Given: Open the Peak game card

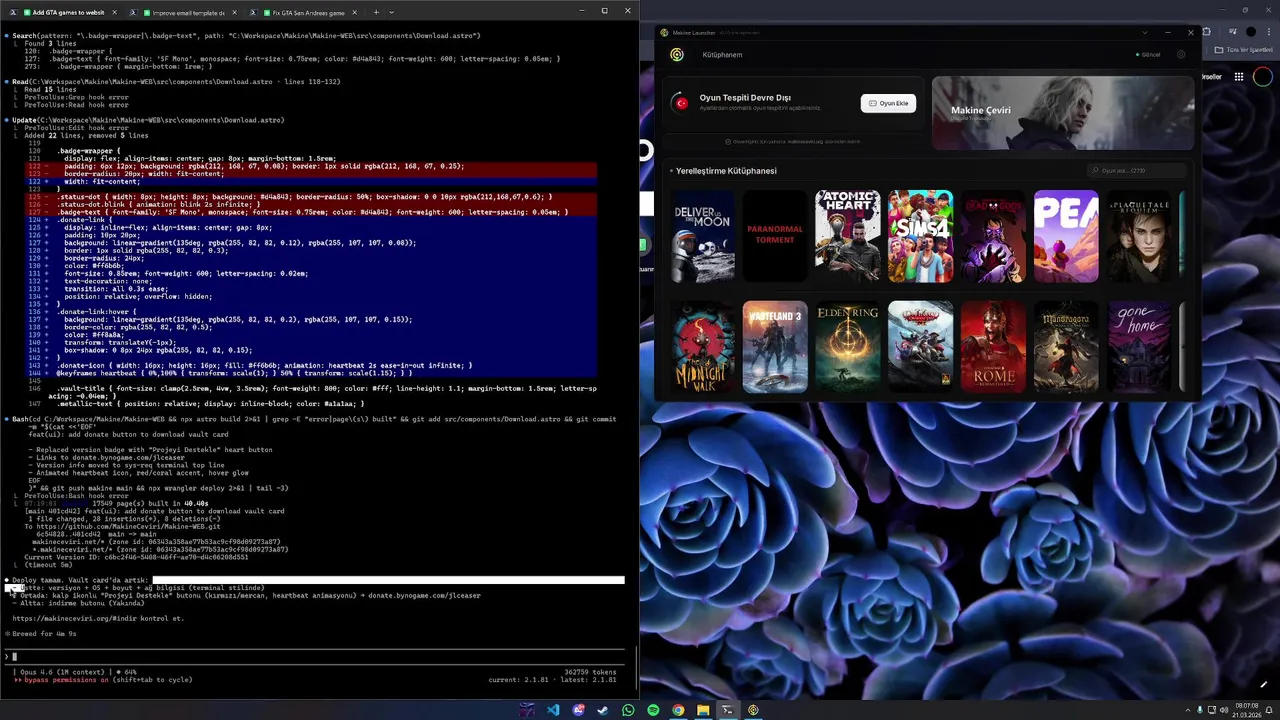Looking at the screenshot, I should [x=1066, y=237].
